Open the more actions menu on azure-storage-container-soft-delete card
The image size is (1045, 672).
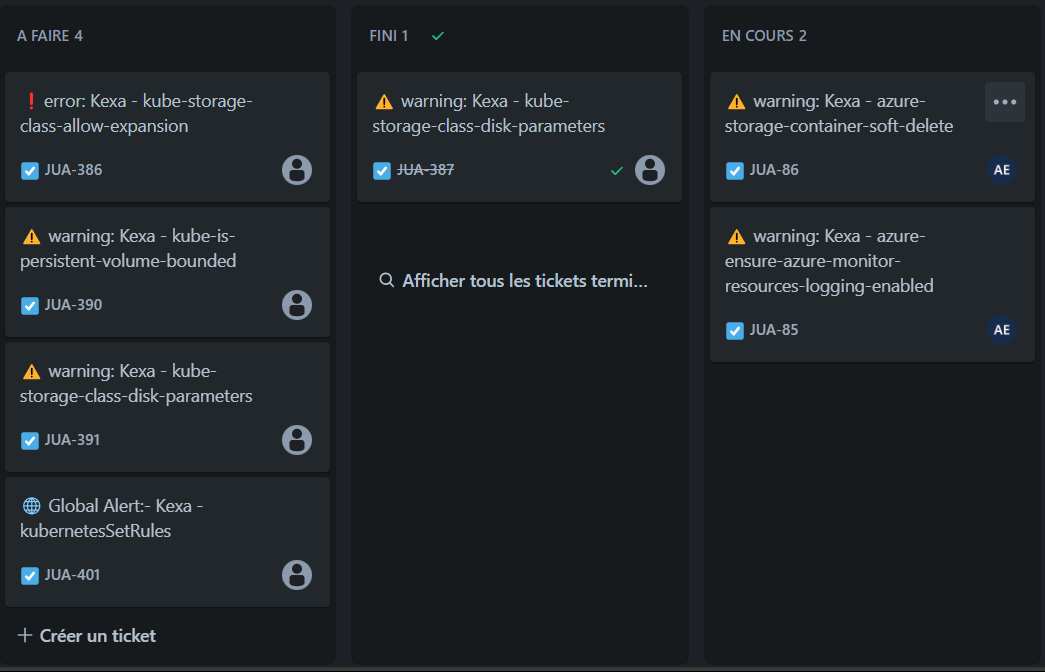(x=1004, y=101)
